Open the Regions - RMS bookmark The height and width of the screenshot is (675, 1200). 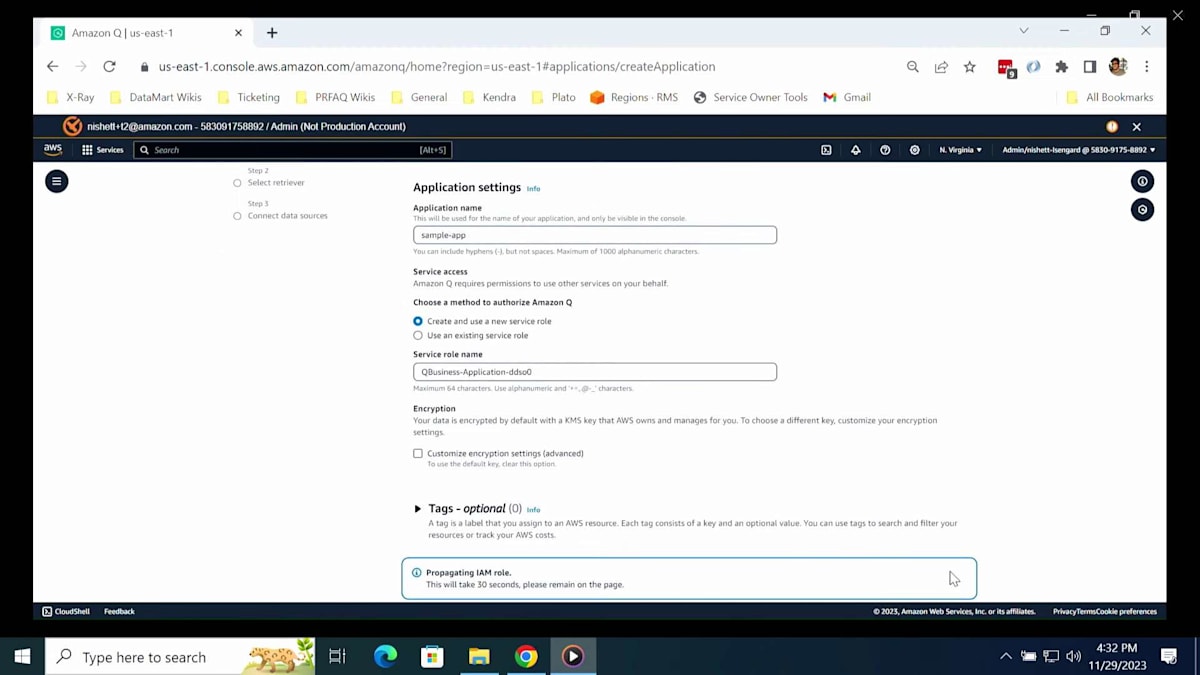(634, 97)
